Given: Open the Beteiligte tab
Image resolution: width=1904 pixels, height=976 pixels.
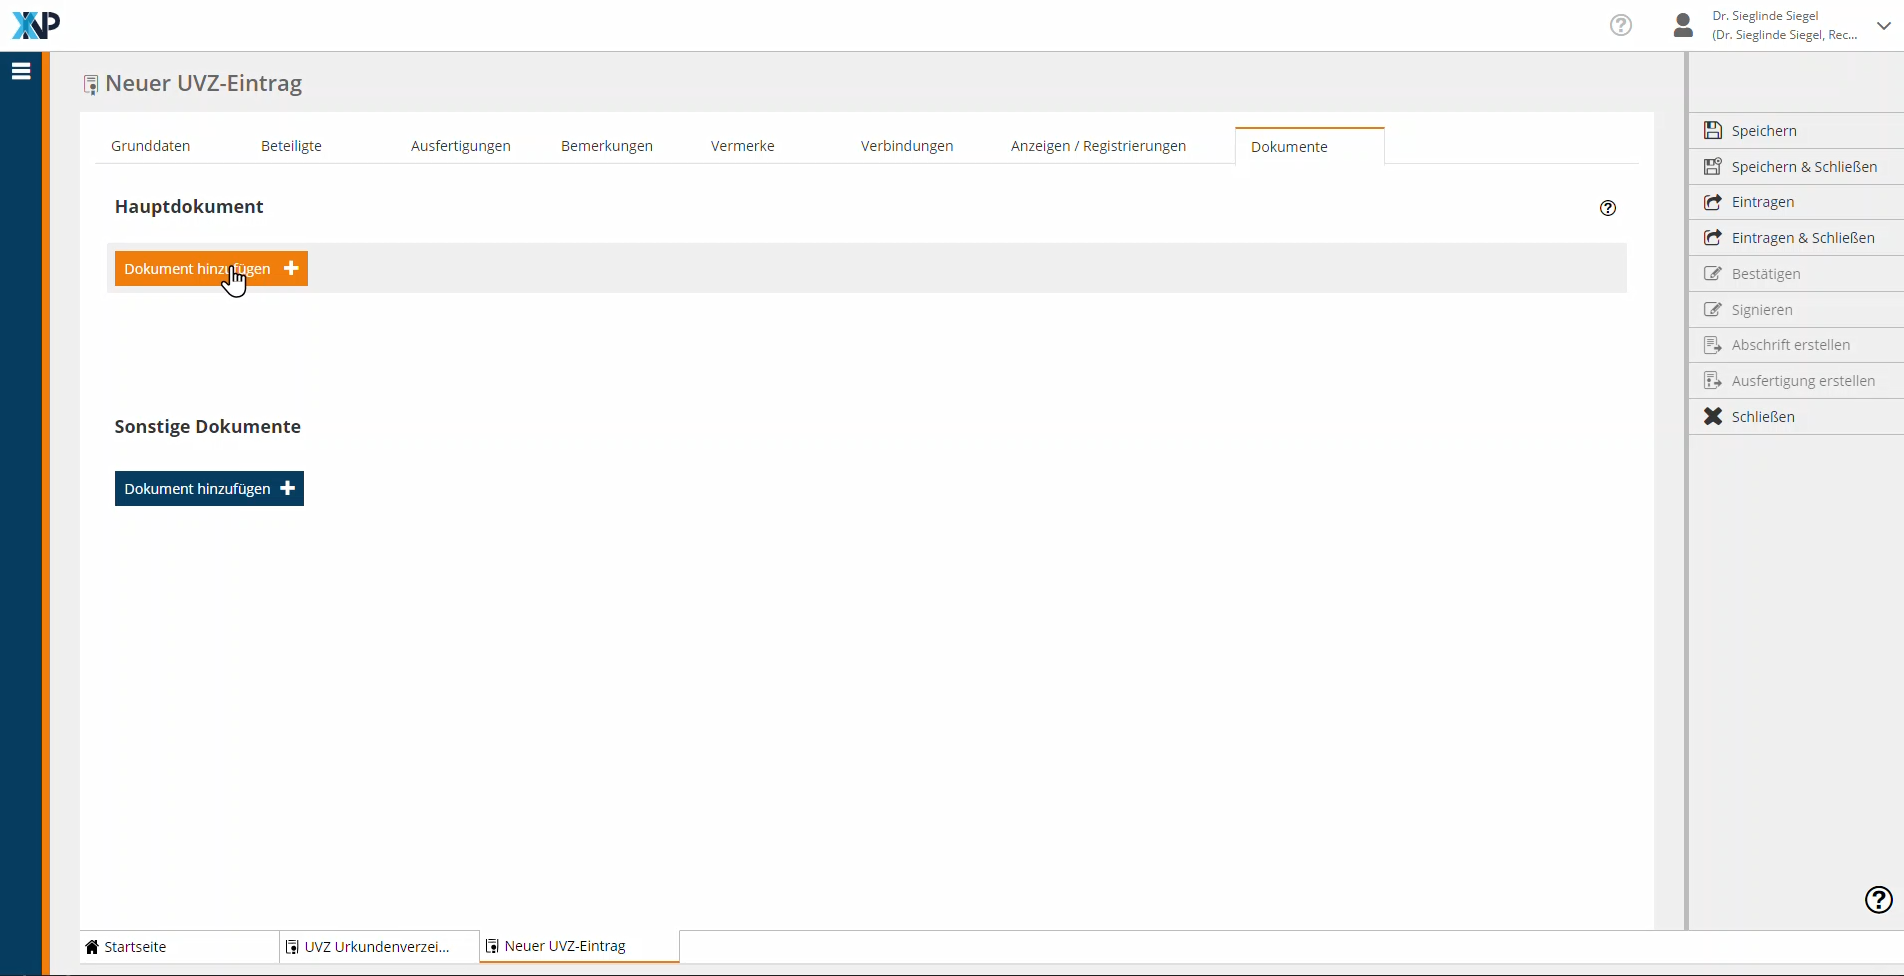Looking at the screenshot, I should coord(291,146).
